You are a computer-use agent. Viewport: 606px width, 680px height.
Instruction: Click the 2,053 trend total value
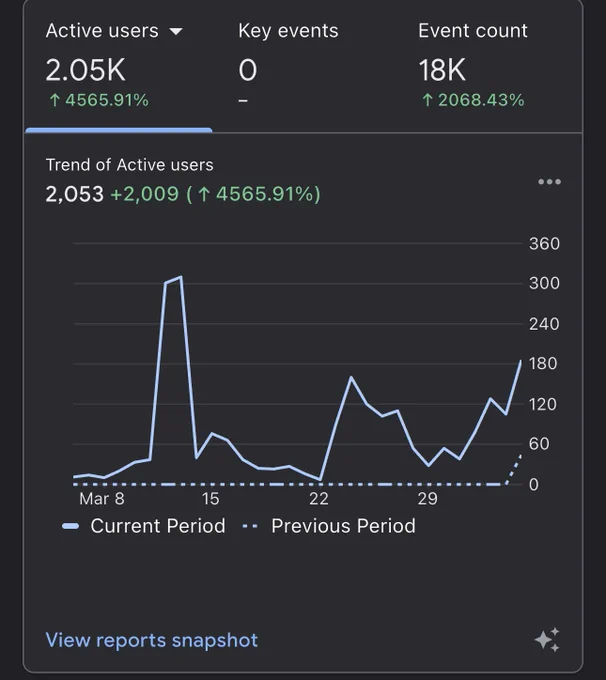pos(75,194)
